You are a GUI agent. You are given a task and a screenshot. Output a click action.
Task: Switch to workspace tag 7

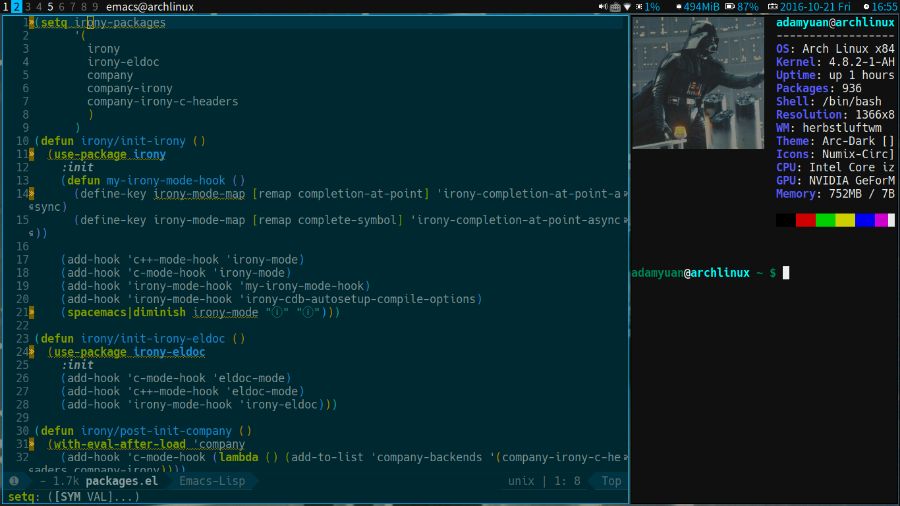tap(72, 7)
